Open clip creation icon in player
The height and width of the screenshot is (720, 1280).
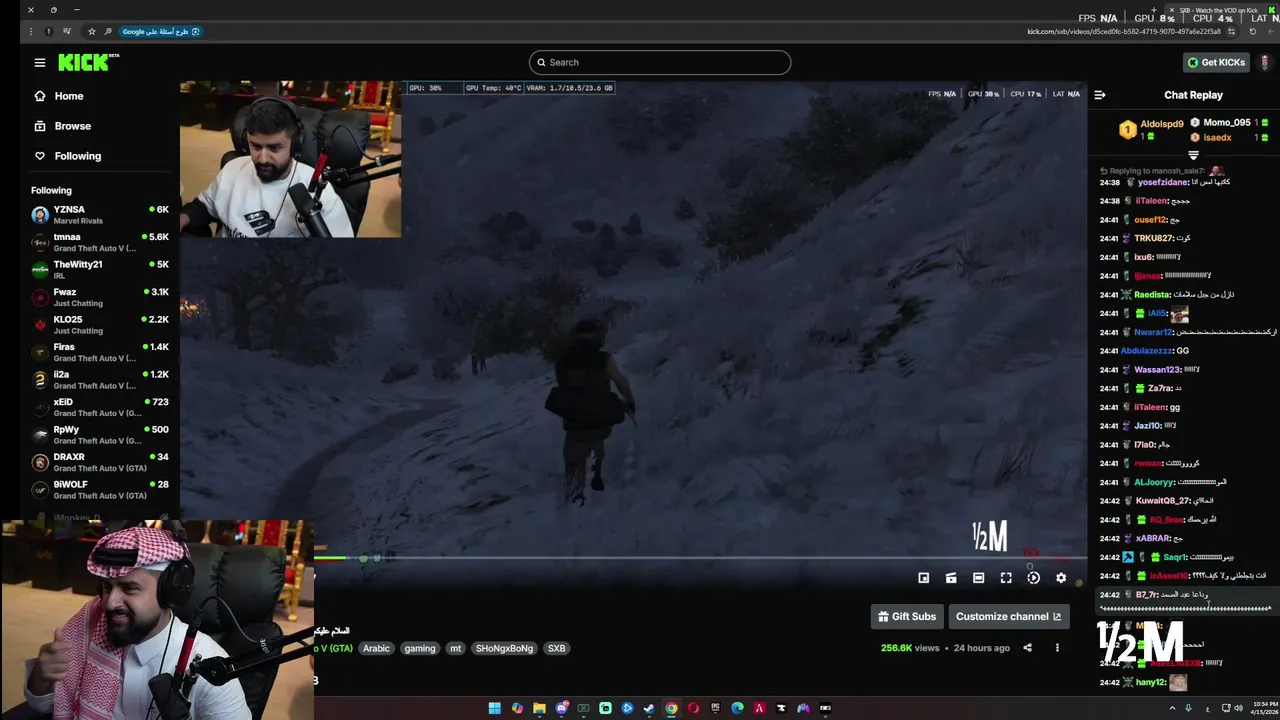[951, 578]
